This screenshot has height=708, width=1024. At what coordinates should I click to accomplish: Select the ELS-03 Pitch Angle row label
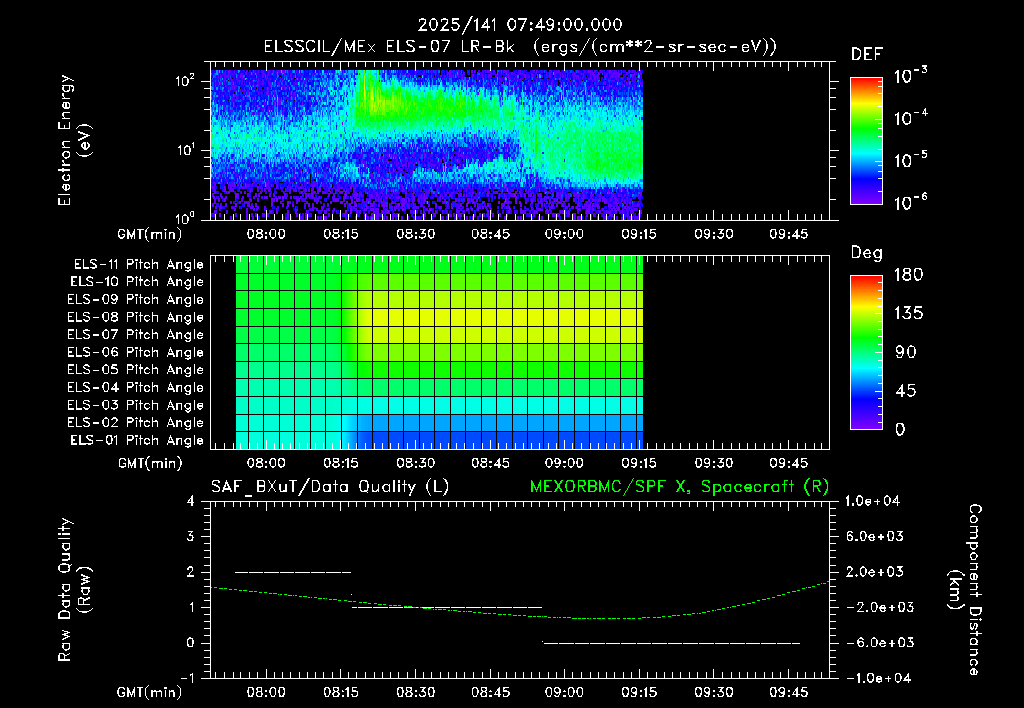[x=136, y=406]
